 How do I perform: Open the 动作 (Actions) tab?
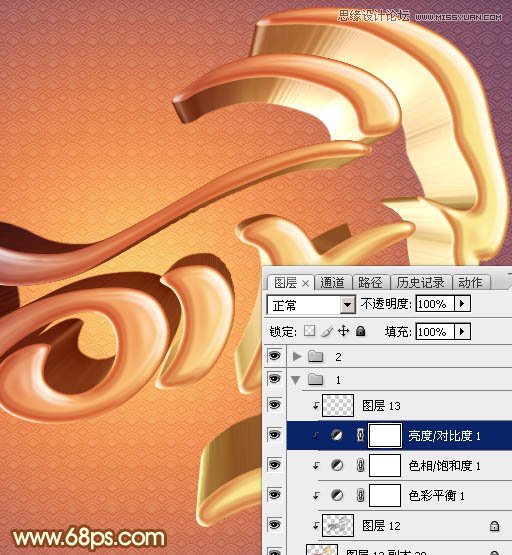pos(470,282)
